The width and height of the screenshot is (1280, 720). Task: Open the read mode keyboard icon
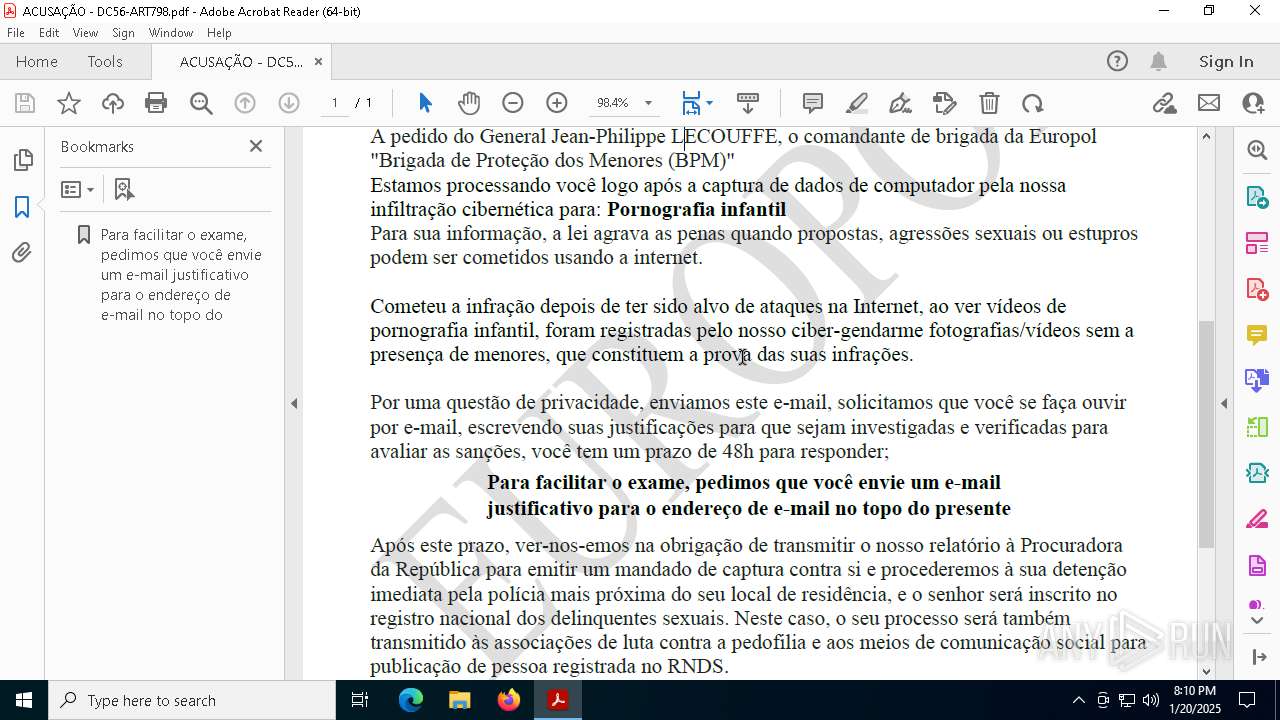pos(748,103)
